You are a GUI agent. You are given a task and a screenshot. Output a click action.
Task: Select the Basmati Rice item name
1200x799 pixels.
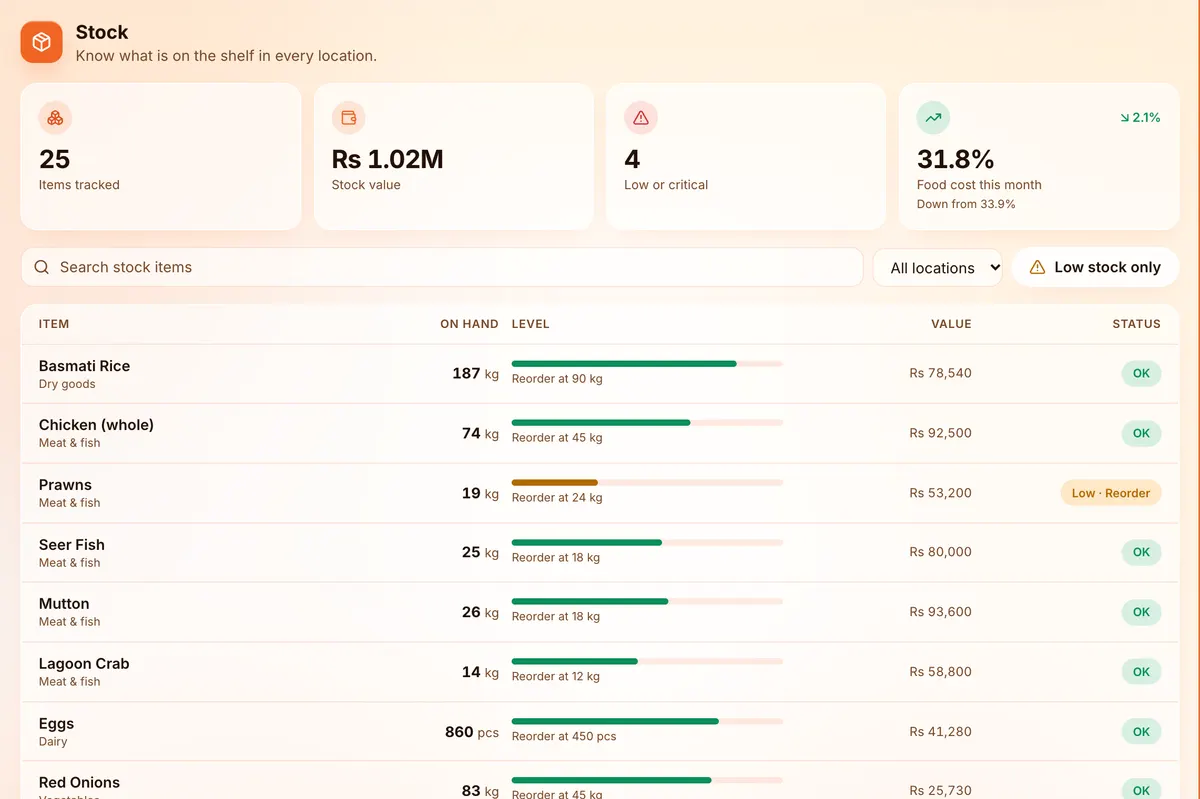click(x=84, y=366)
